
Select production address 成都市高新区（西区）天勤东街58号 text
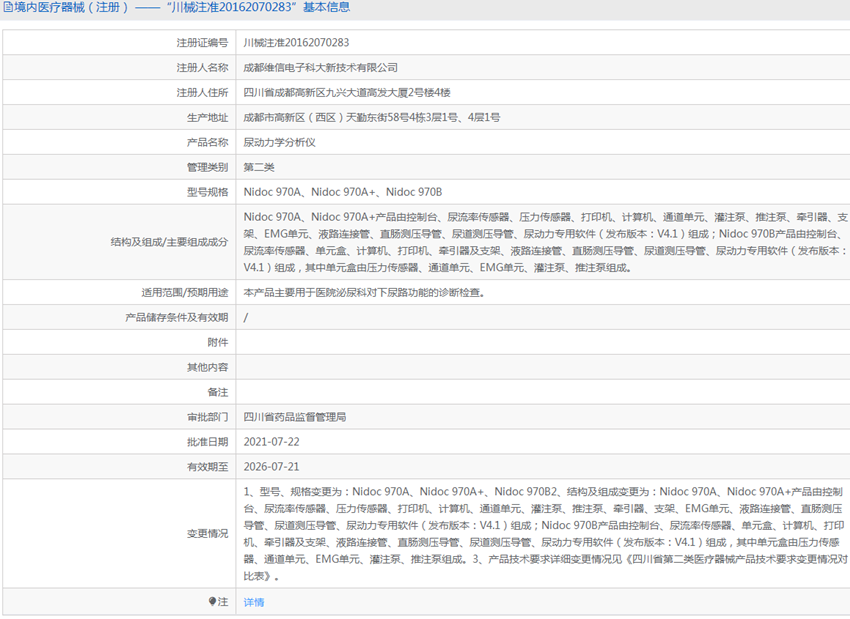click(x=325, y=117)
